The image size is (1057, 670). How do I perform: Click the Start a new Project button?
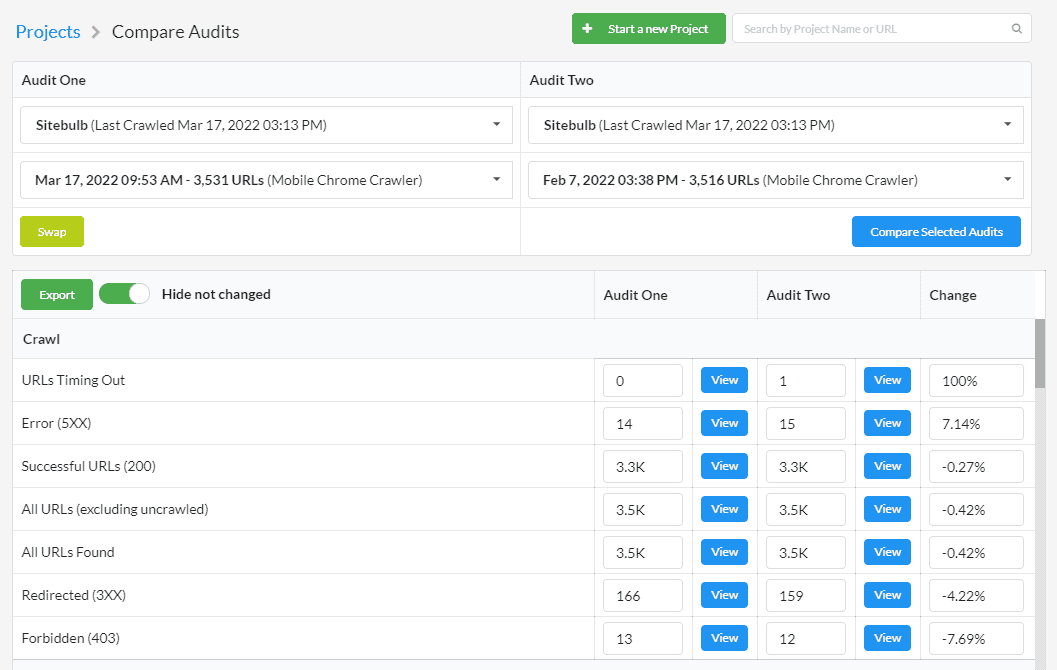[648, 28]
